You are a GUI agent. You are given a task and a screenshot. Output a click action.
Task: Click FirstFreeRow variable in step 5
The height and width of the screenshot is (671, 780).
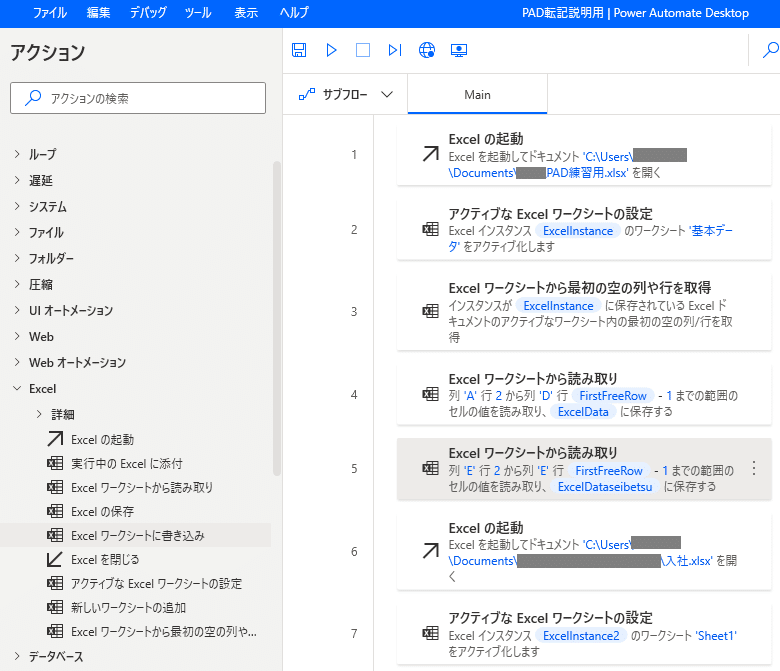609,471
